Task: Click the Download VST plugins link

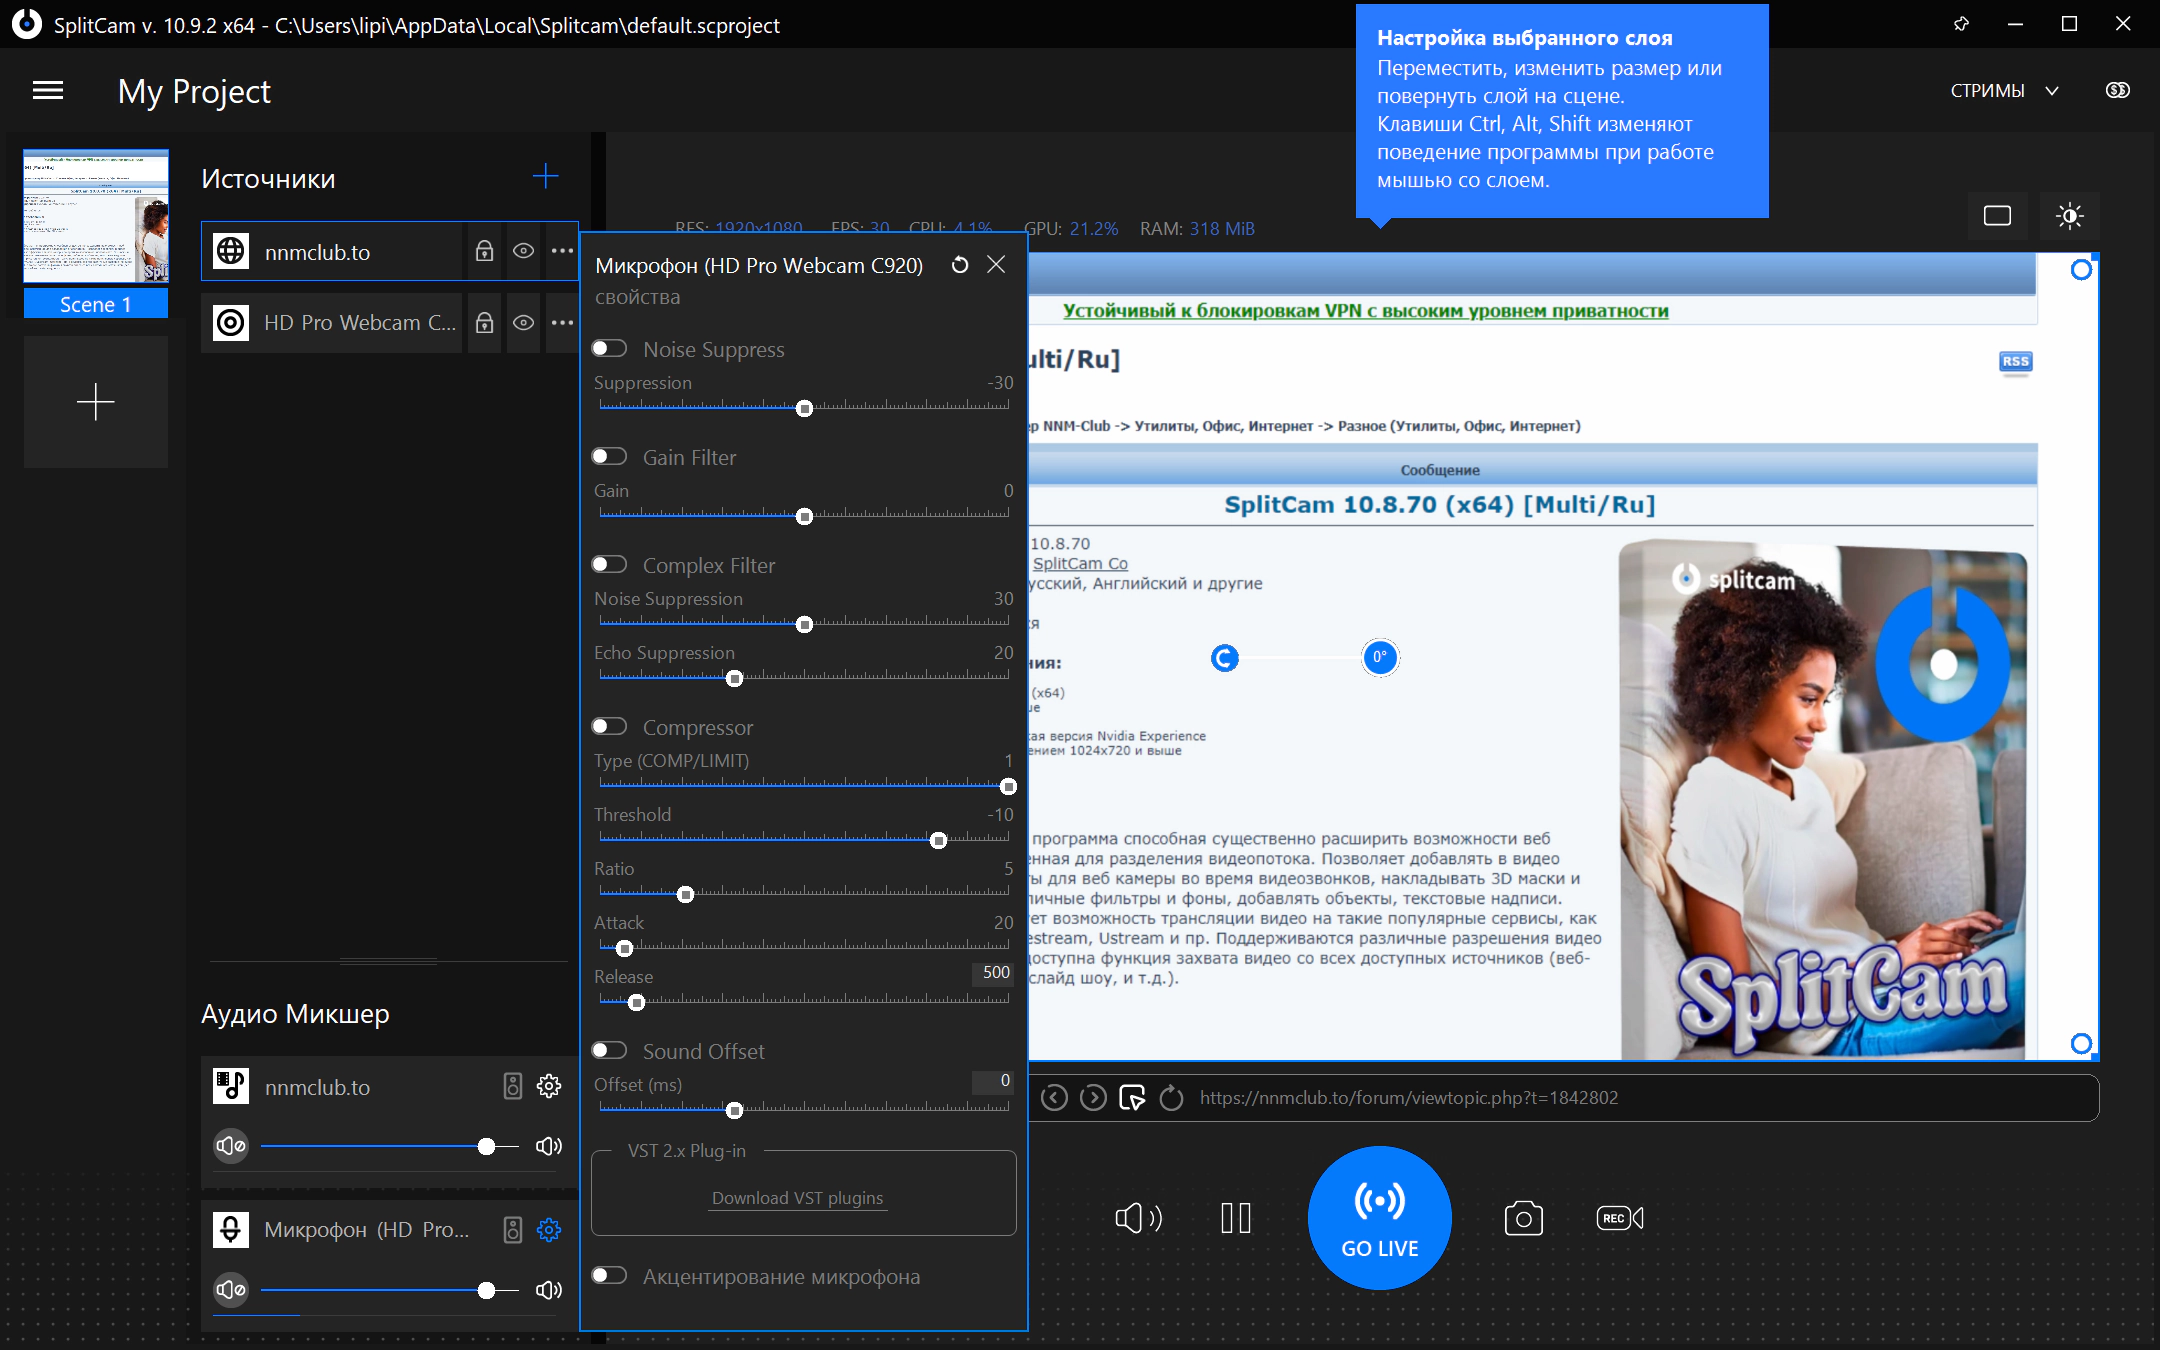Action: [797, 1198]
